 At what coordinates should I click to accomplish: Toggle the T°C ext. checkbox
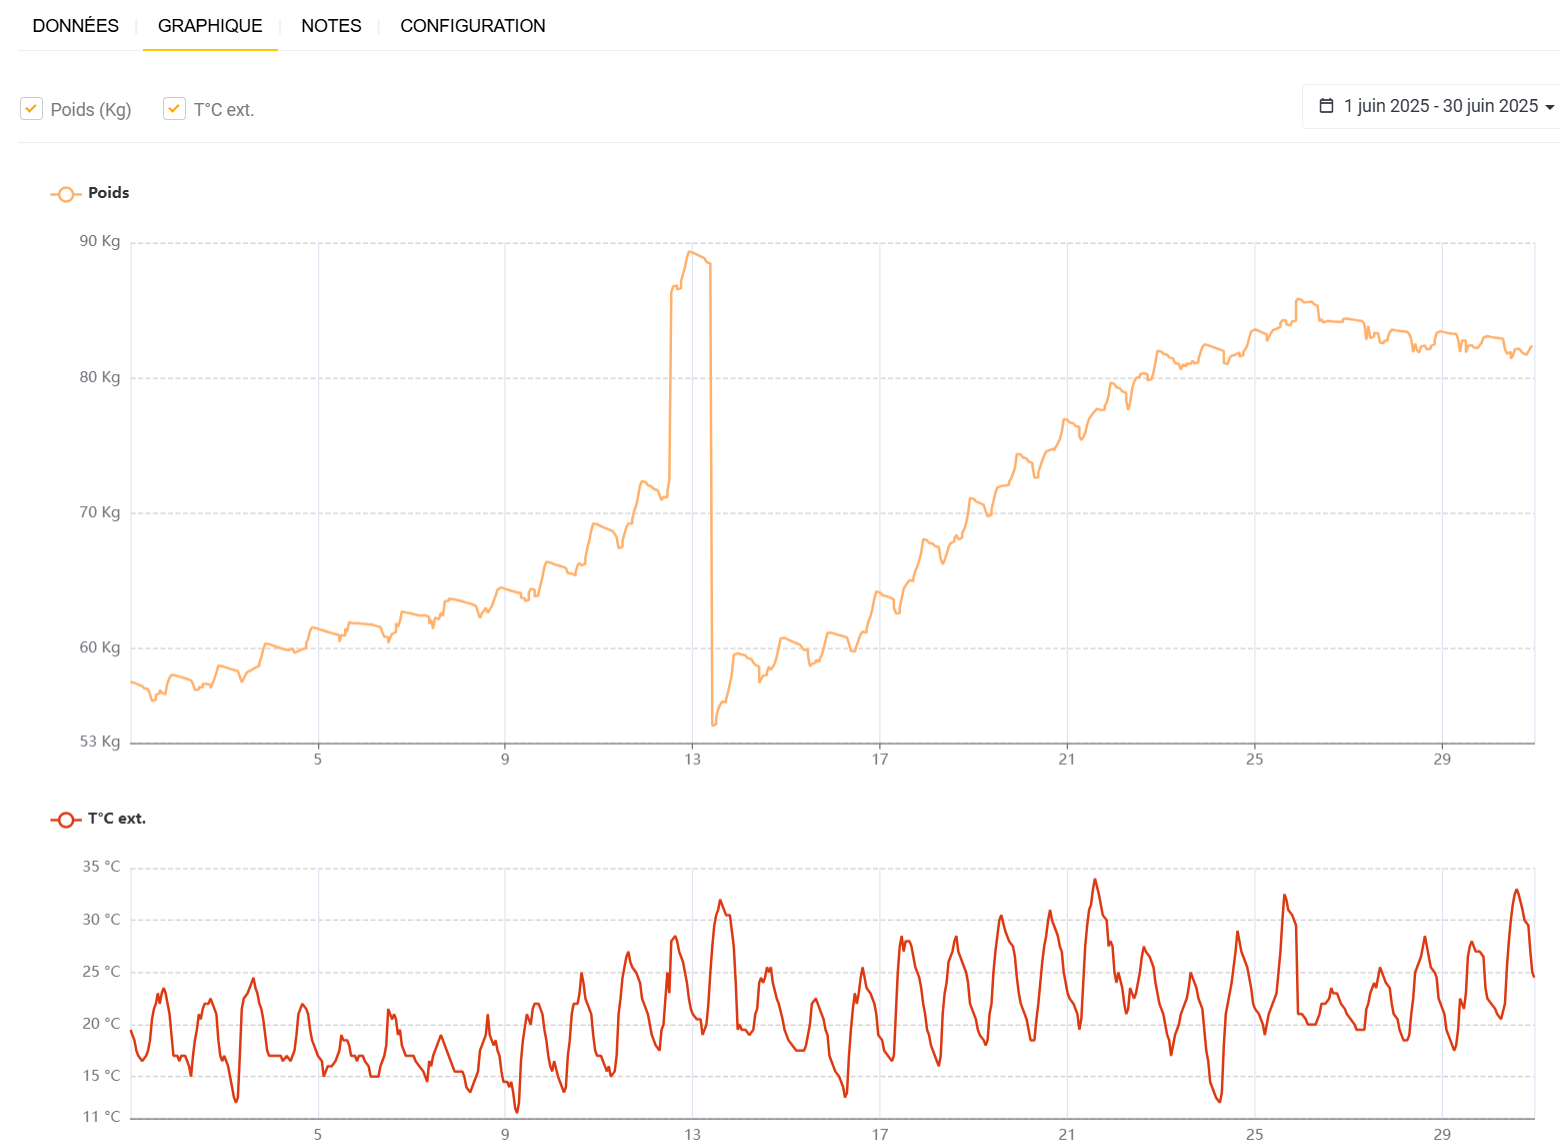point(175,109)
